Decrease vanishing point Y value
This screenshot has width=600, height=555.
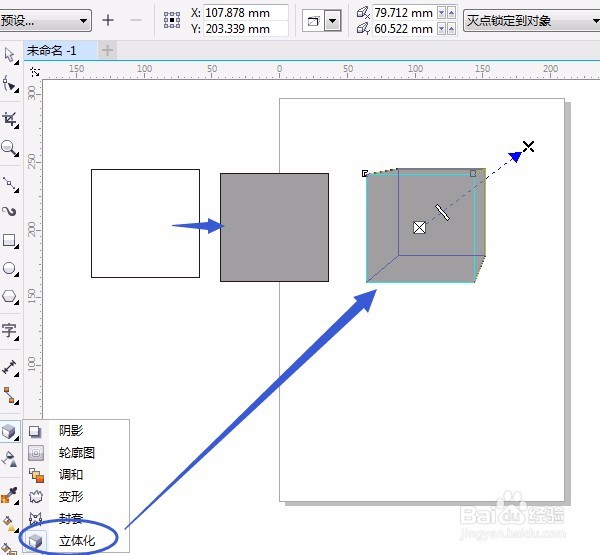tap(442, 29)
